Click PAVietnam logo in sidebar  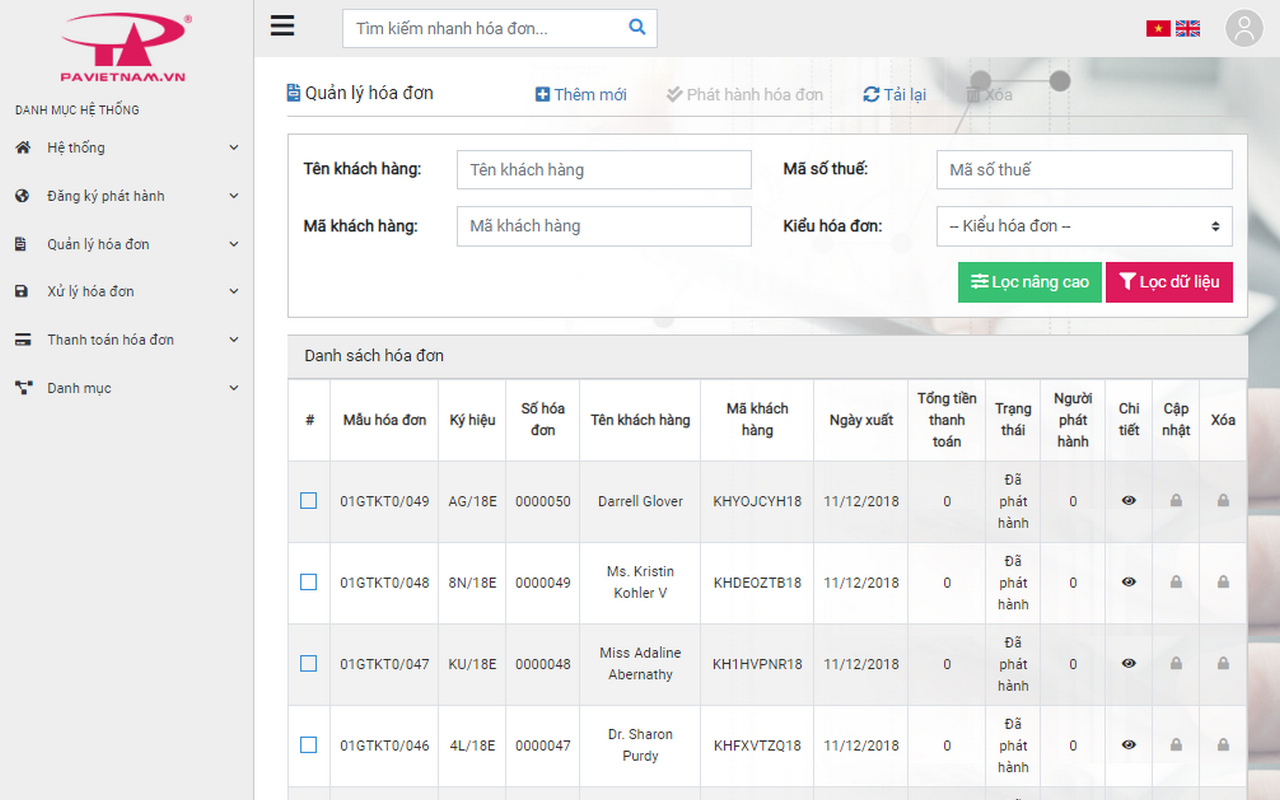pyautogui.click(x=123, y=48)
